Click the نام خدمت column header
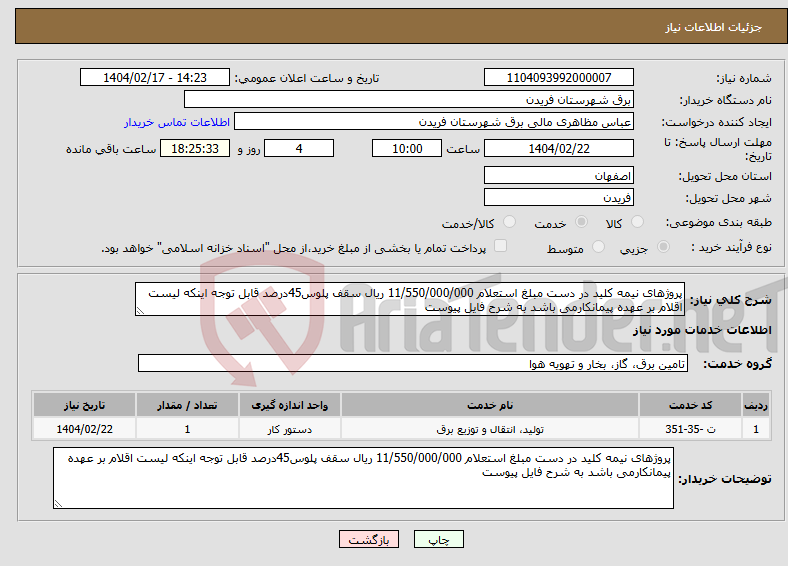The height and width of the screenshot is (566, 788). click(x=490, y=405)
